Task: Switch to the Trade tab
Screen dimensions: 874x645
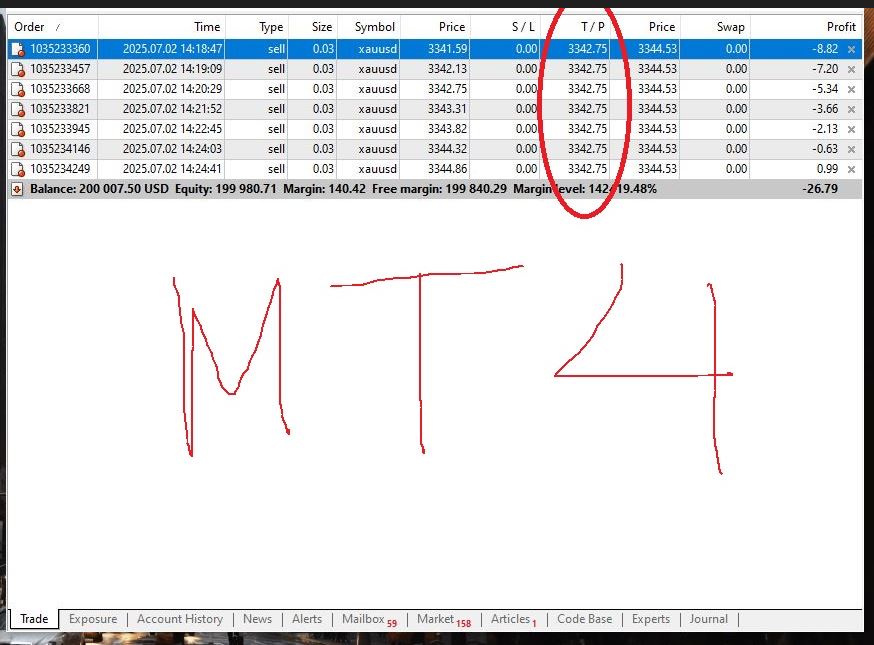Action: (x=34, y=619)
